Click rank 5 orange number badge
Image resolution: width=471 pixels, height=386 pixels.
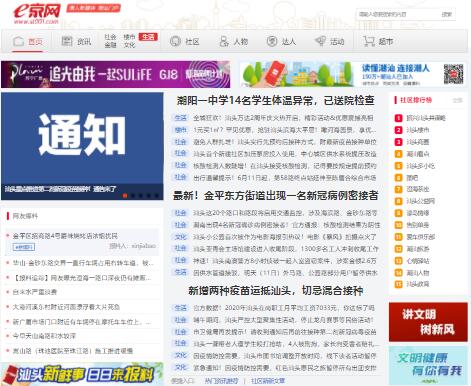click(398, 166)
